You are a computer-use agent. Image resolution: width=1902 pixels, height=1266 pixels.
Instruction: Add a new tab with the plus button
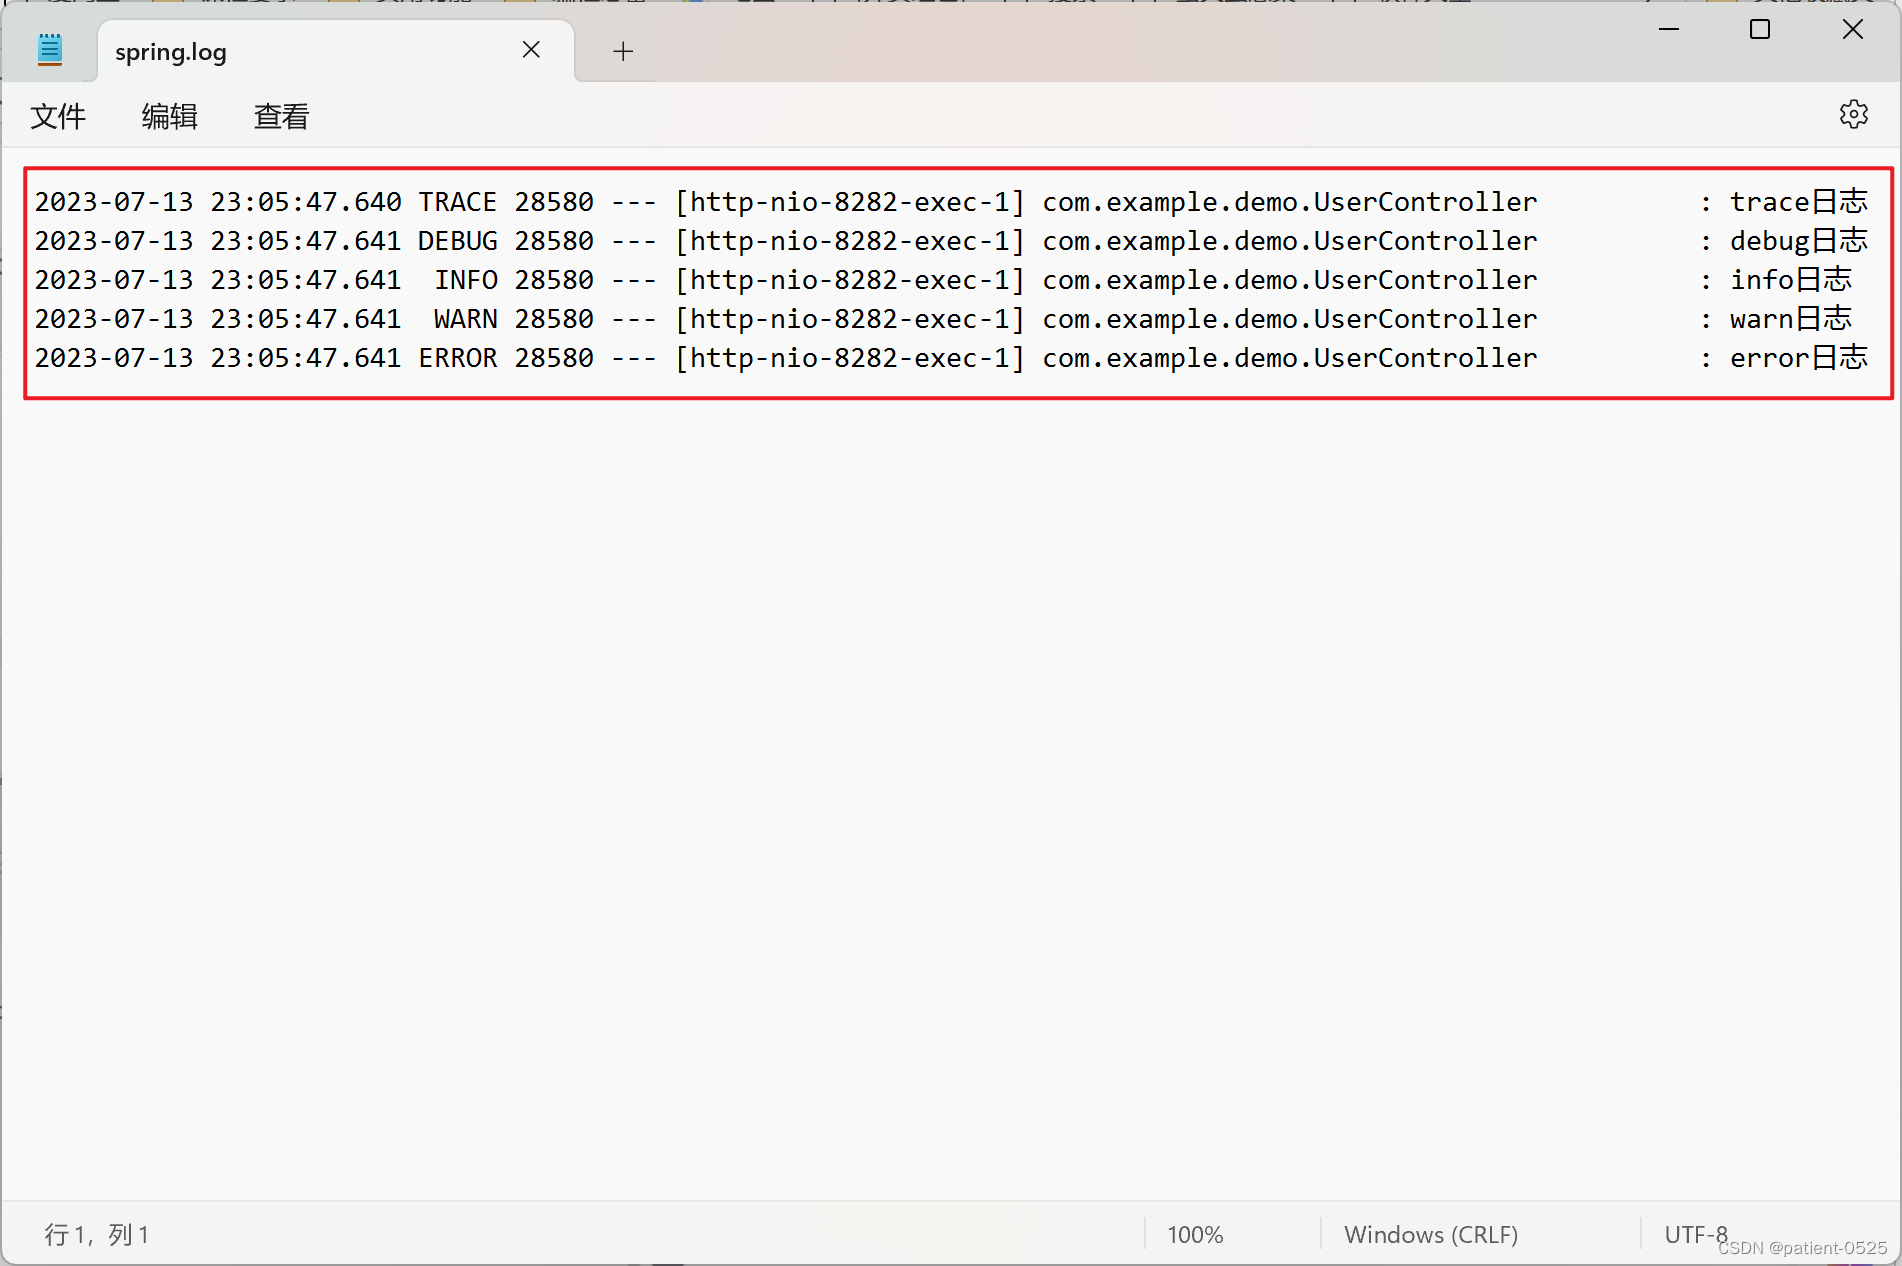point(623,51)
